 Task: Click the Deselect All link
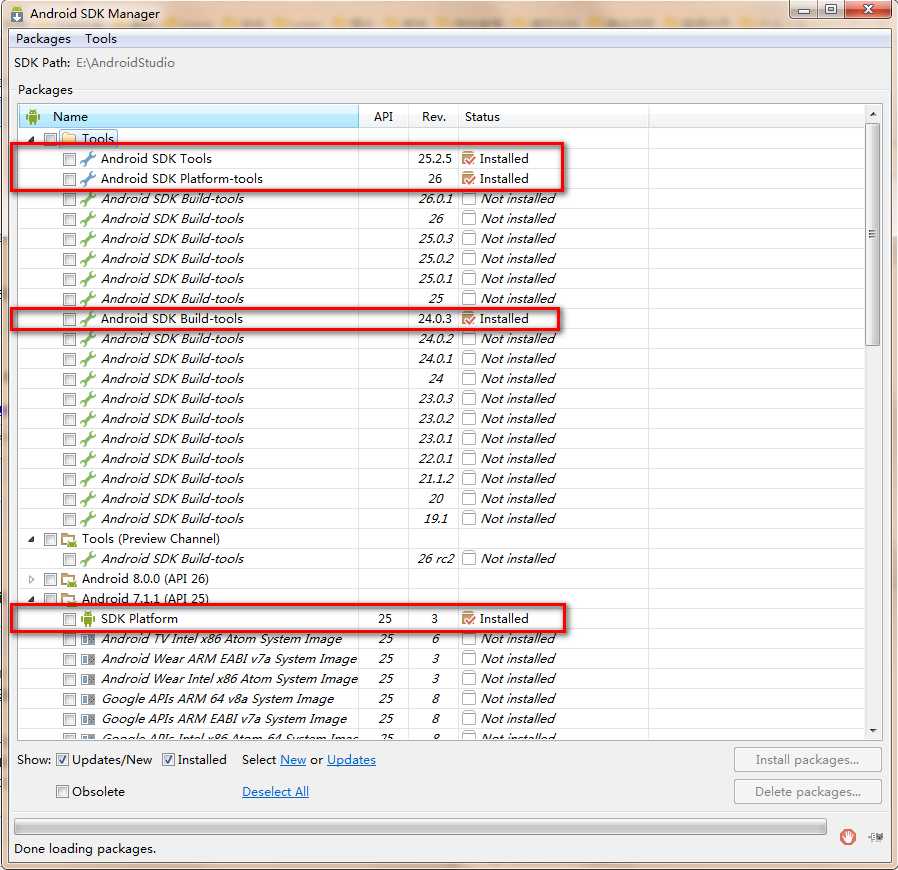tap(275, 792)
